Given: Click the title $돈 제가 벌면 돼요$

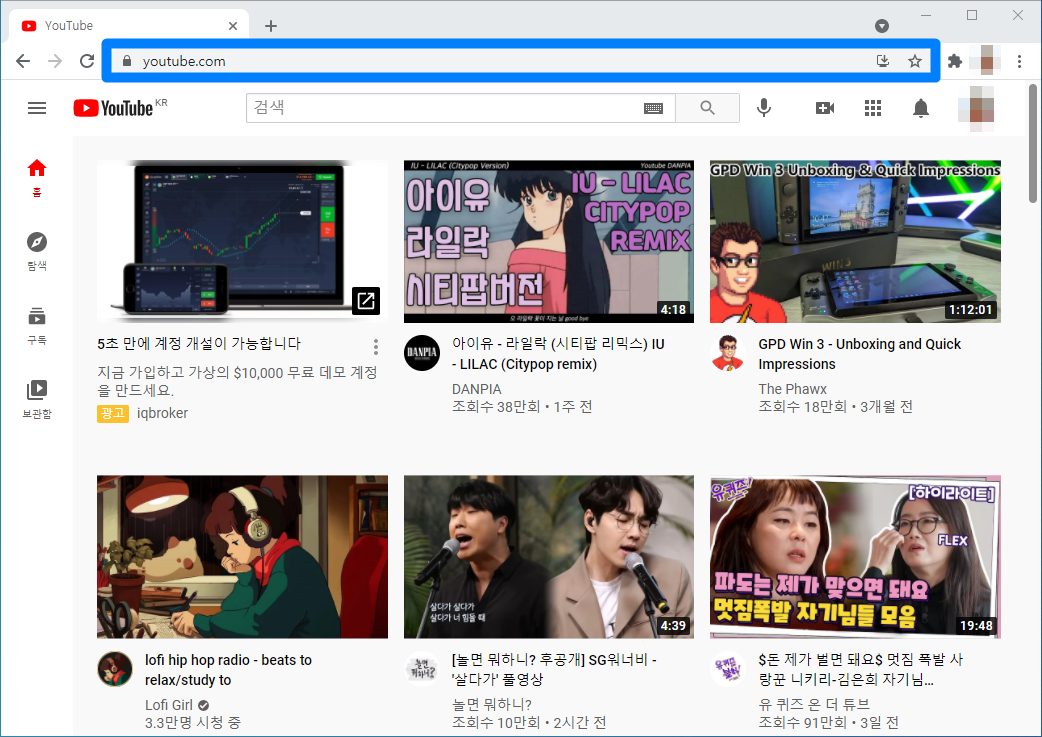Looking at the screenshot, I should click(x=860, y=670).
